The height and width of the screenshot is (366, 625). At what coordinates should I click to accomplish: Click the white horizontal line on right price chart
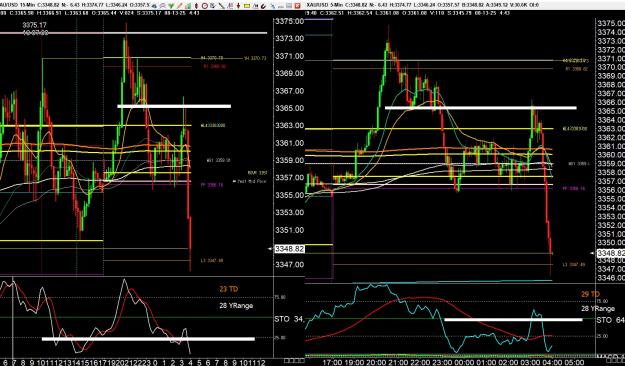(x=481, y=108)
